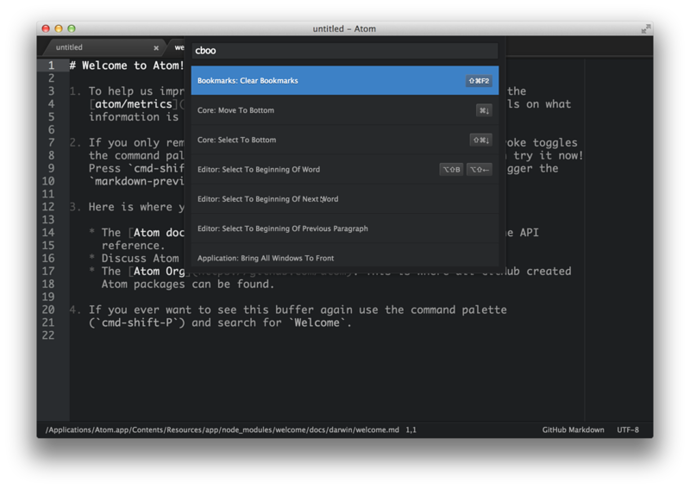Click the ⌥⇧← keybinding badge
690x489 pixels.
[x=479, y=170]
